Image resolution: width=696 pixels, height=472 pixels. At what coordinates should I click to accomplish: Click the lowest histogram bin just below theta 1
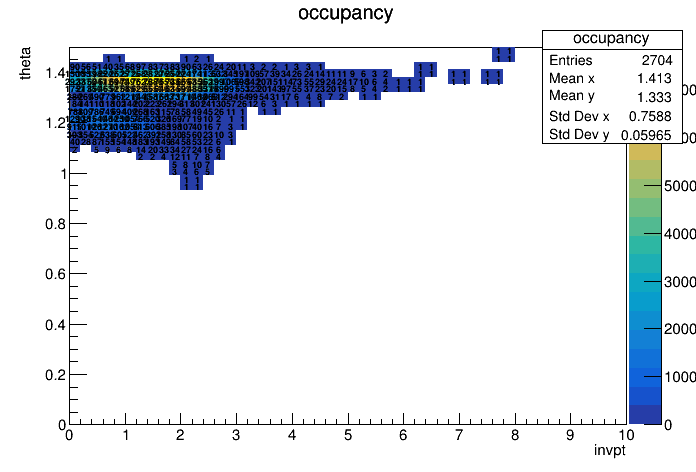coord(191,182)
